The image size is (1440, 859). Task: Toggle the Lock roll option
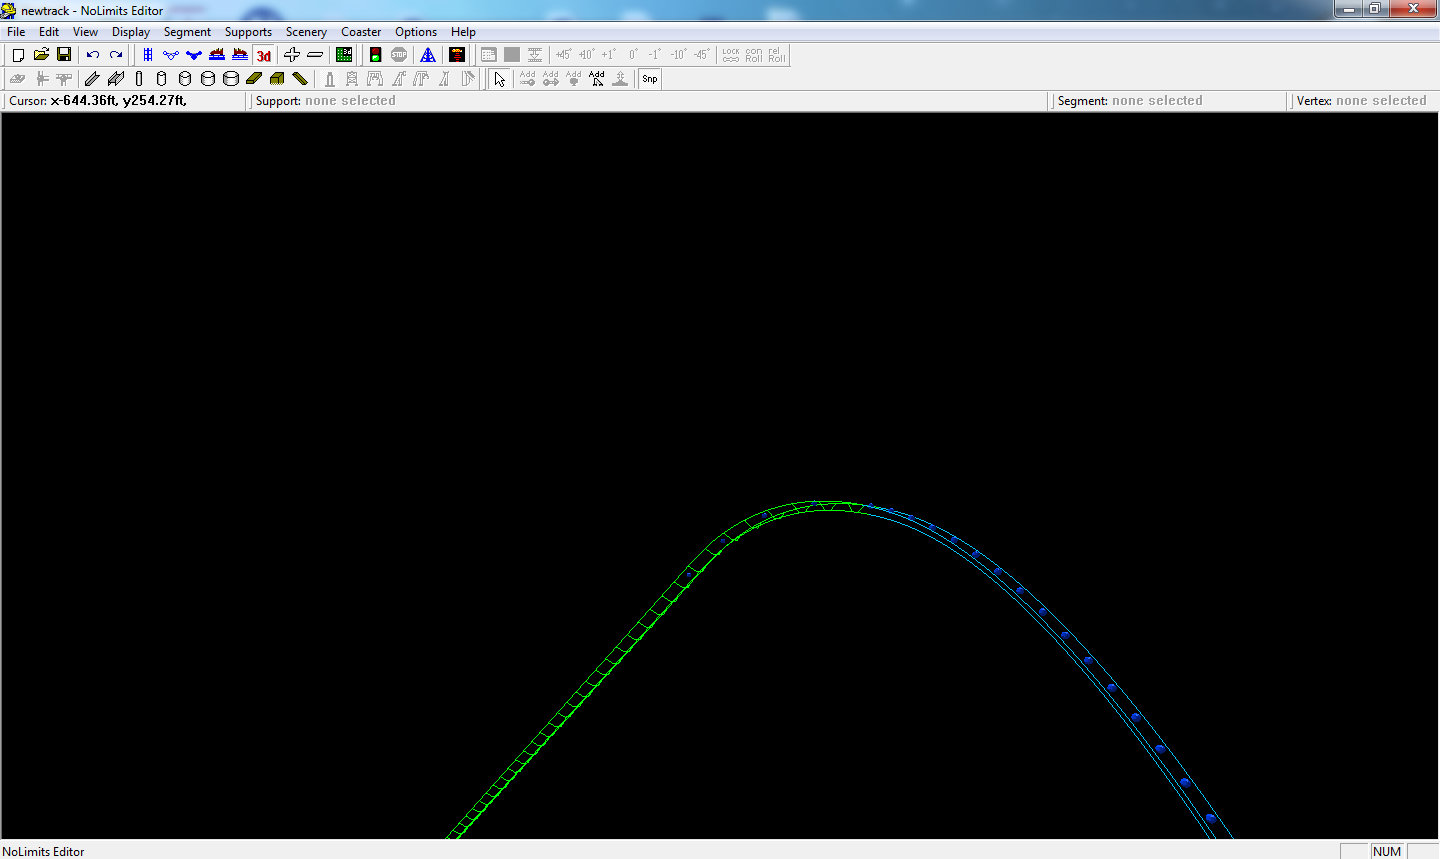click(x=731, y=55)
